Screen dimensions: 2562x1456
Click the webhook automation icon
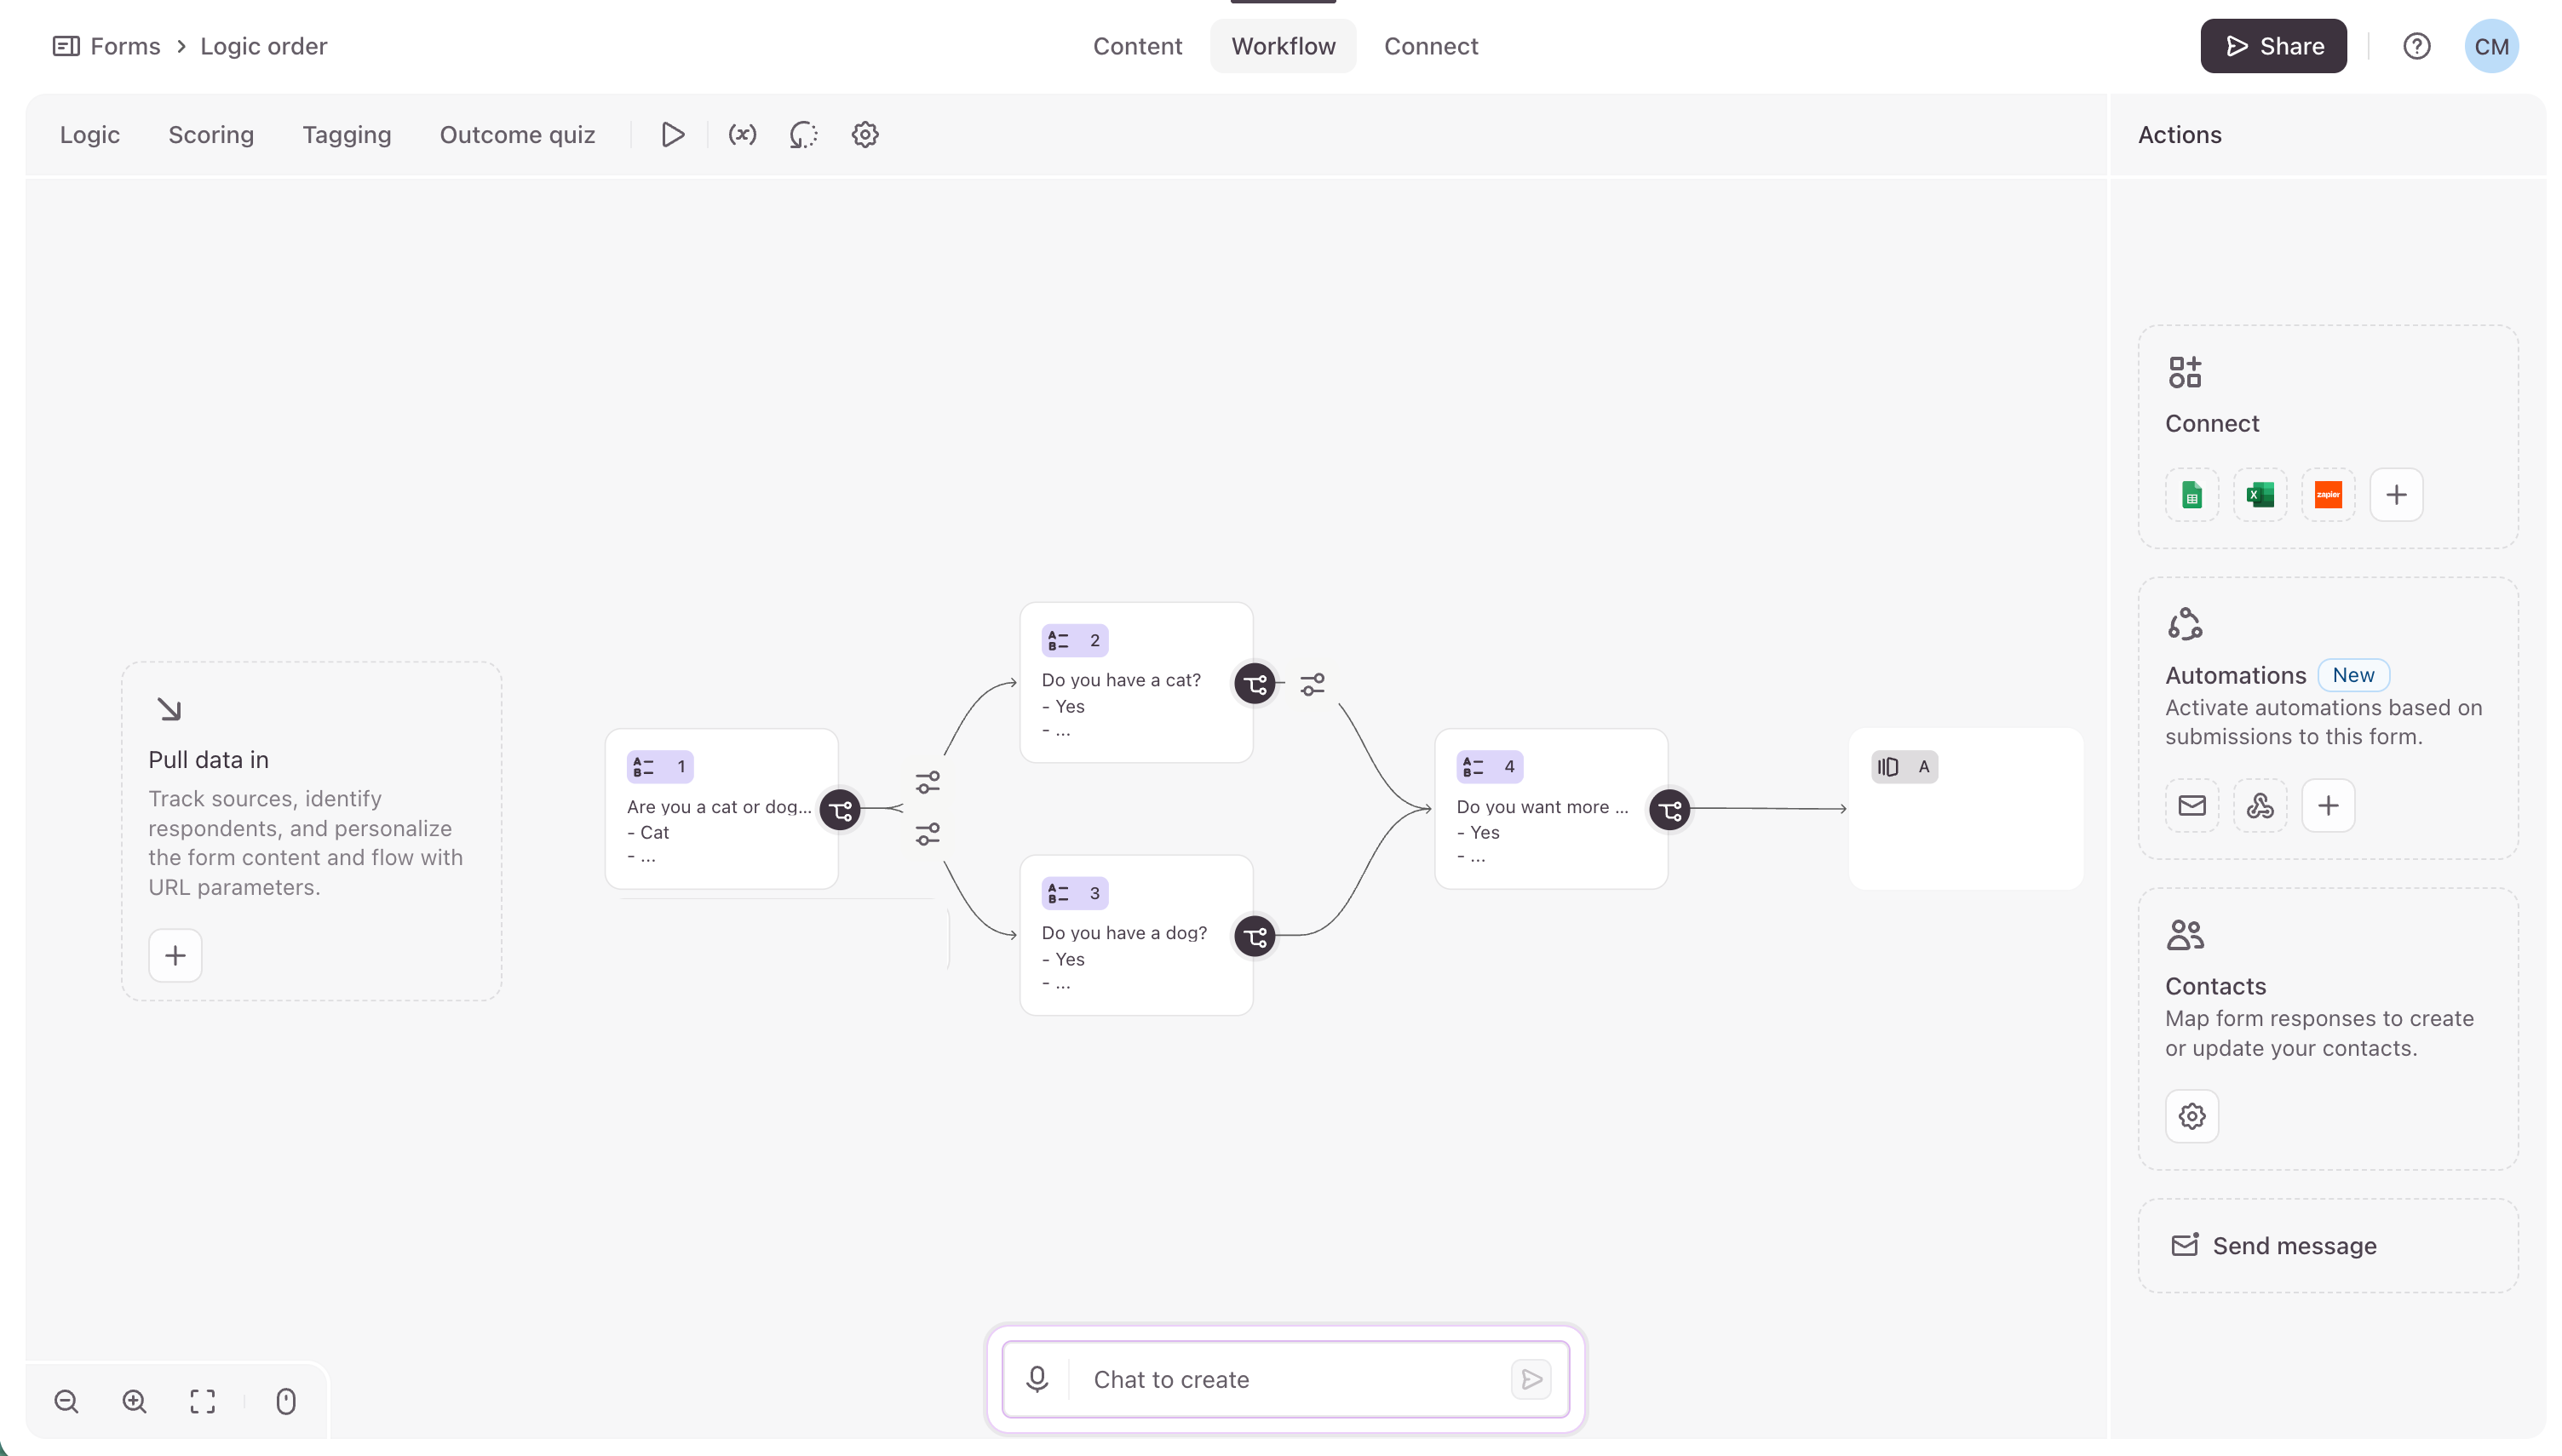[2260, 806]
